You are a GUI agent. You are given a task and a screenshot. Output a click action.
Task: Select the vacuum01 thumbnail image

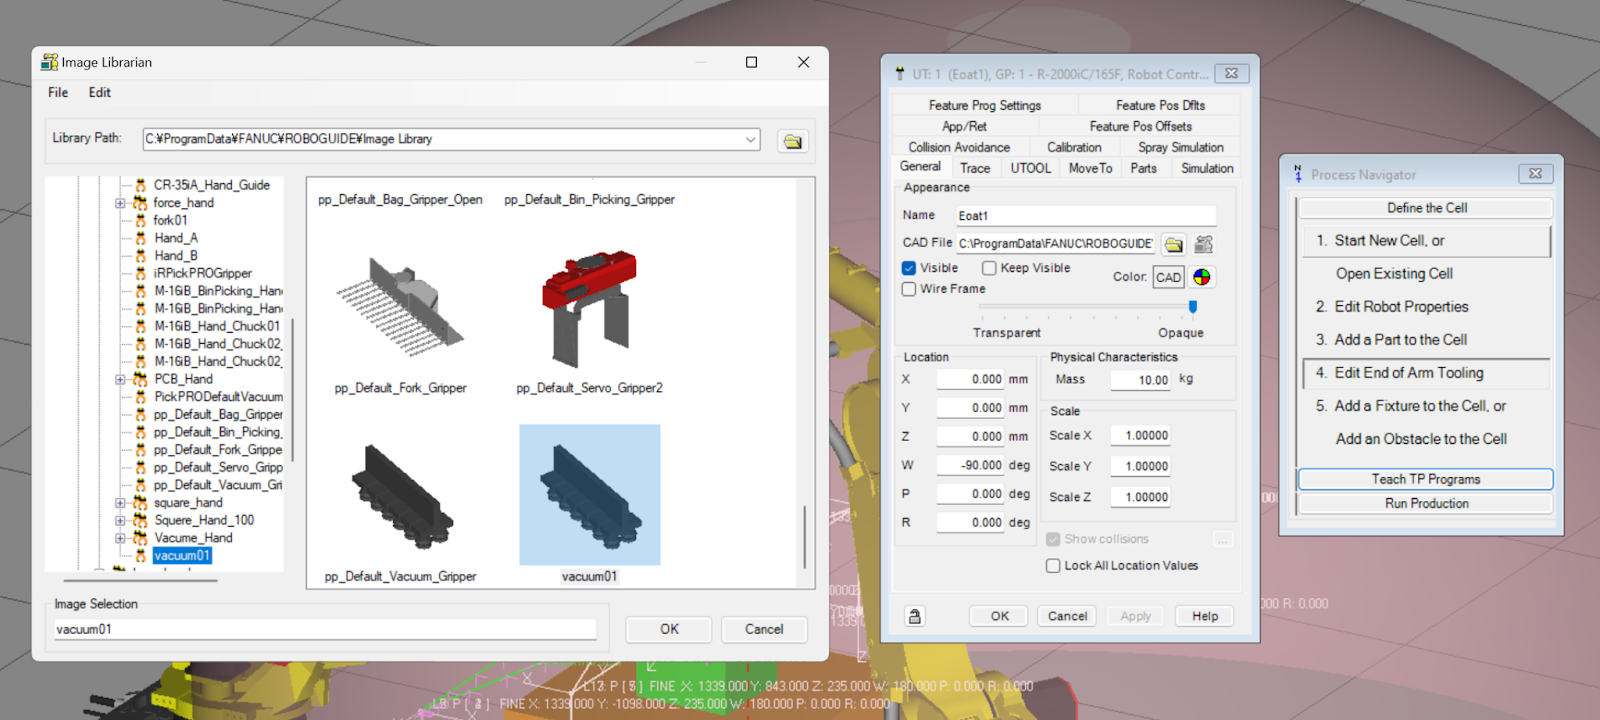590,495
